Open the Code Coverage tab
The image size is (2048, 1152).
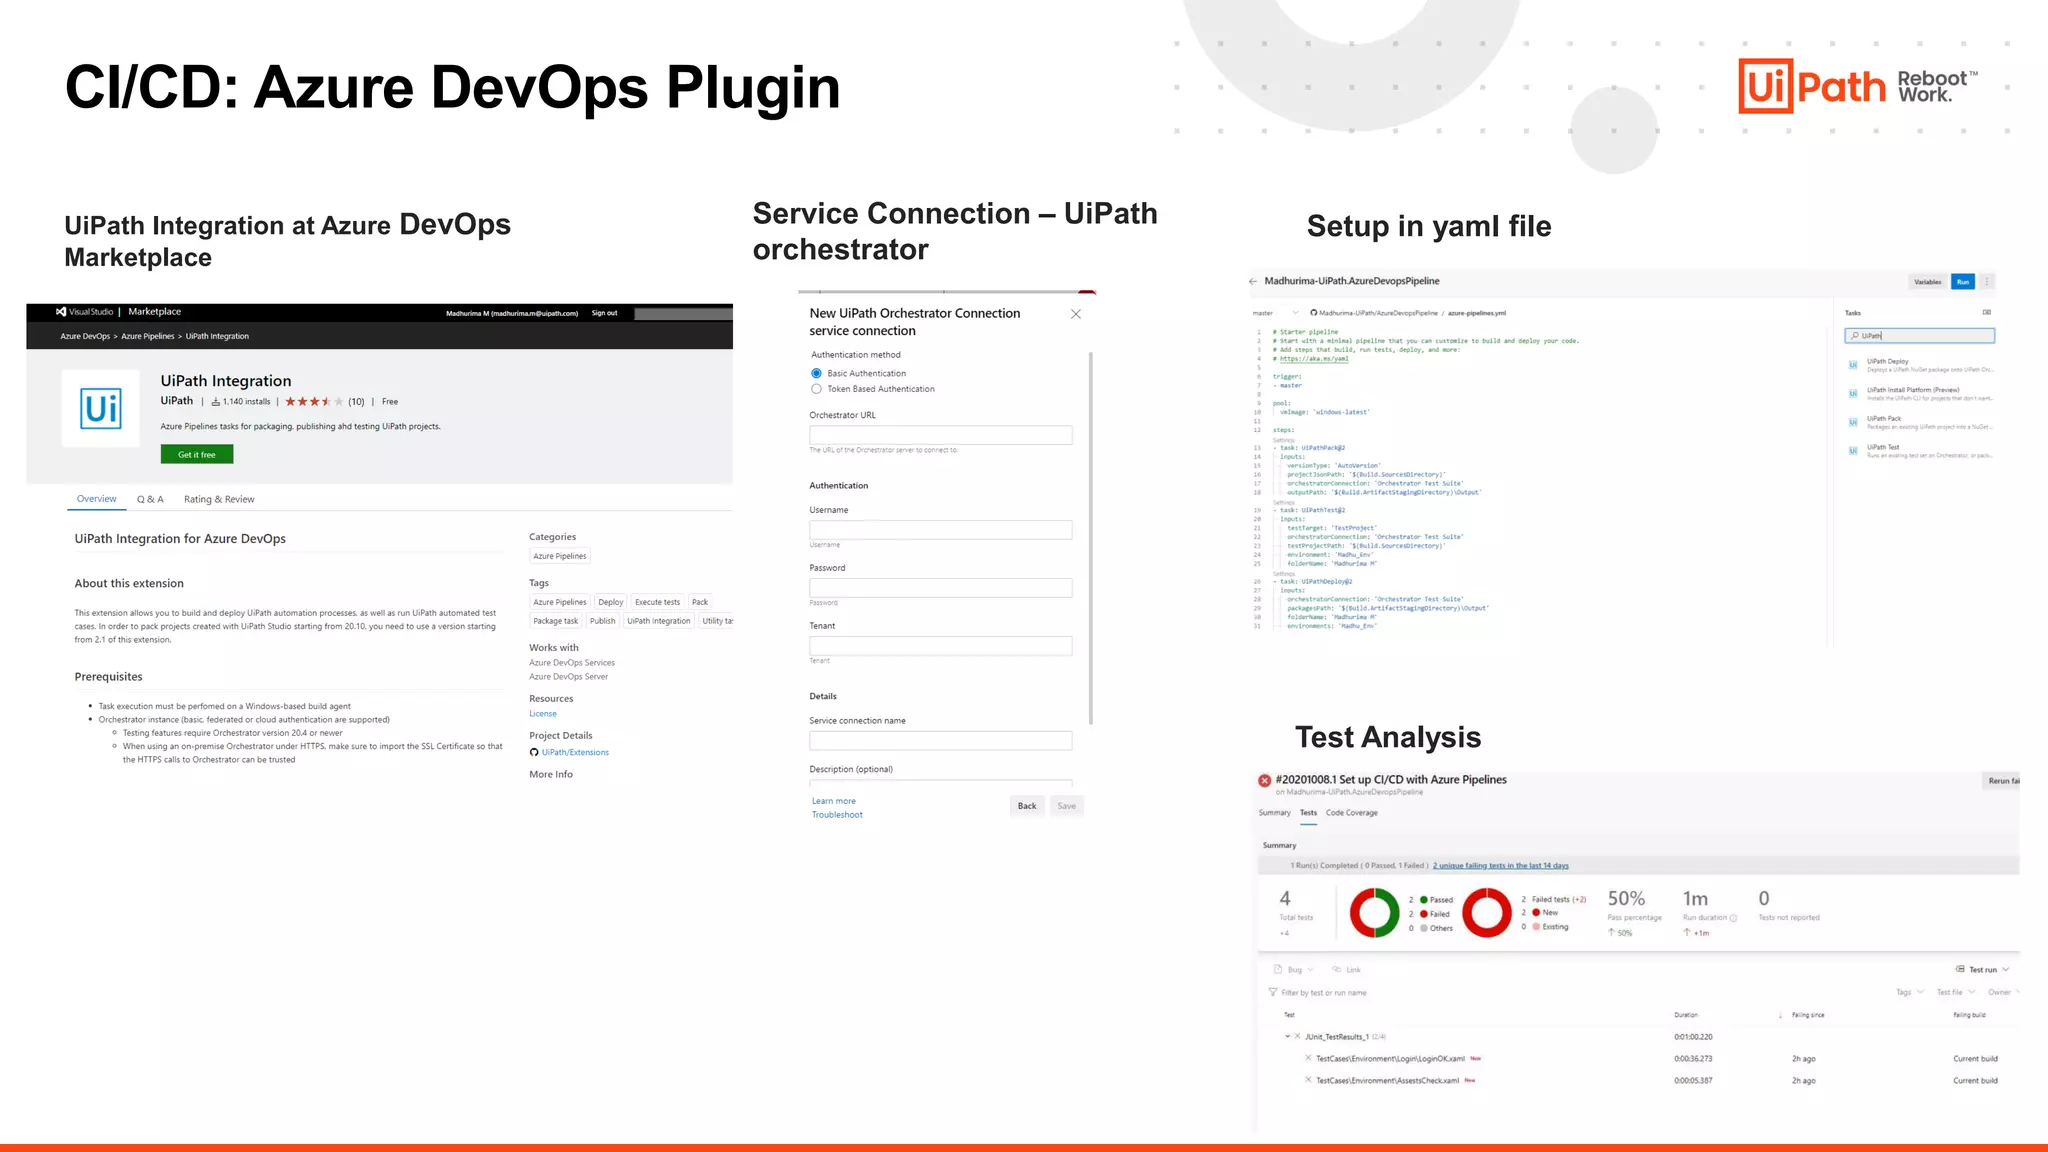click(1352, 813)
